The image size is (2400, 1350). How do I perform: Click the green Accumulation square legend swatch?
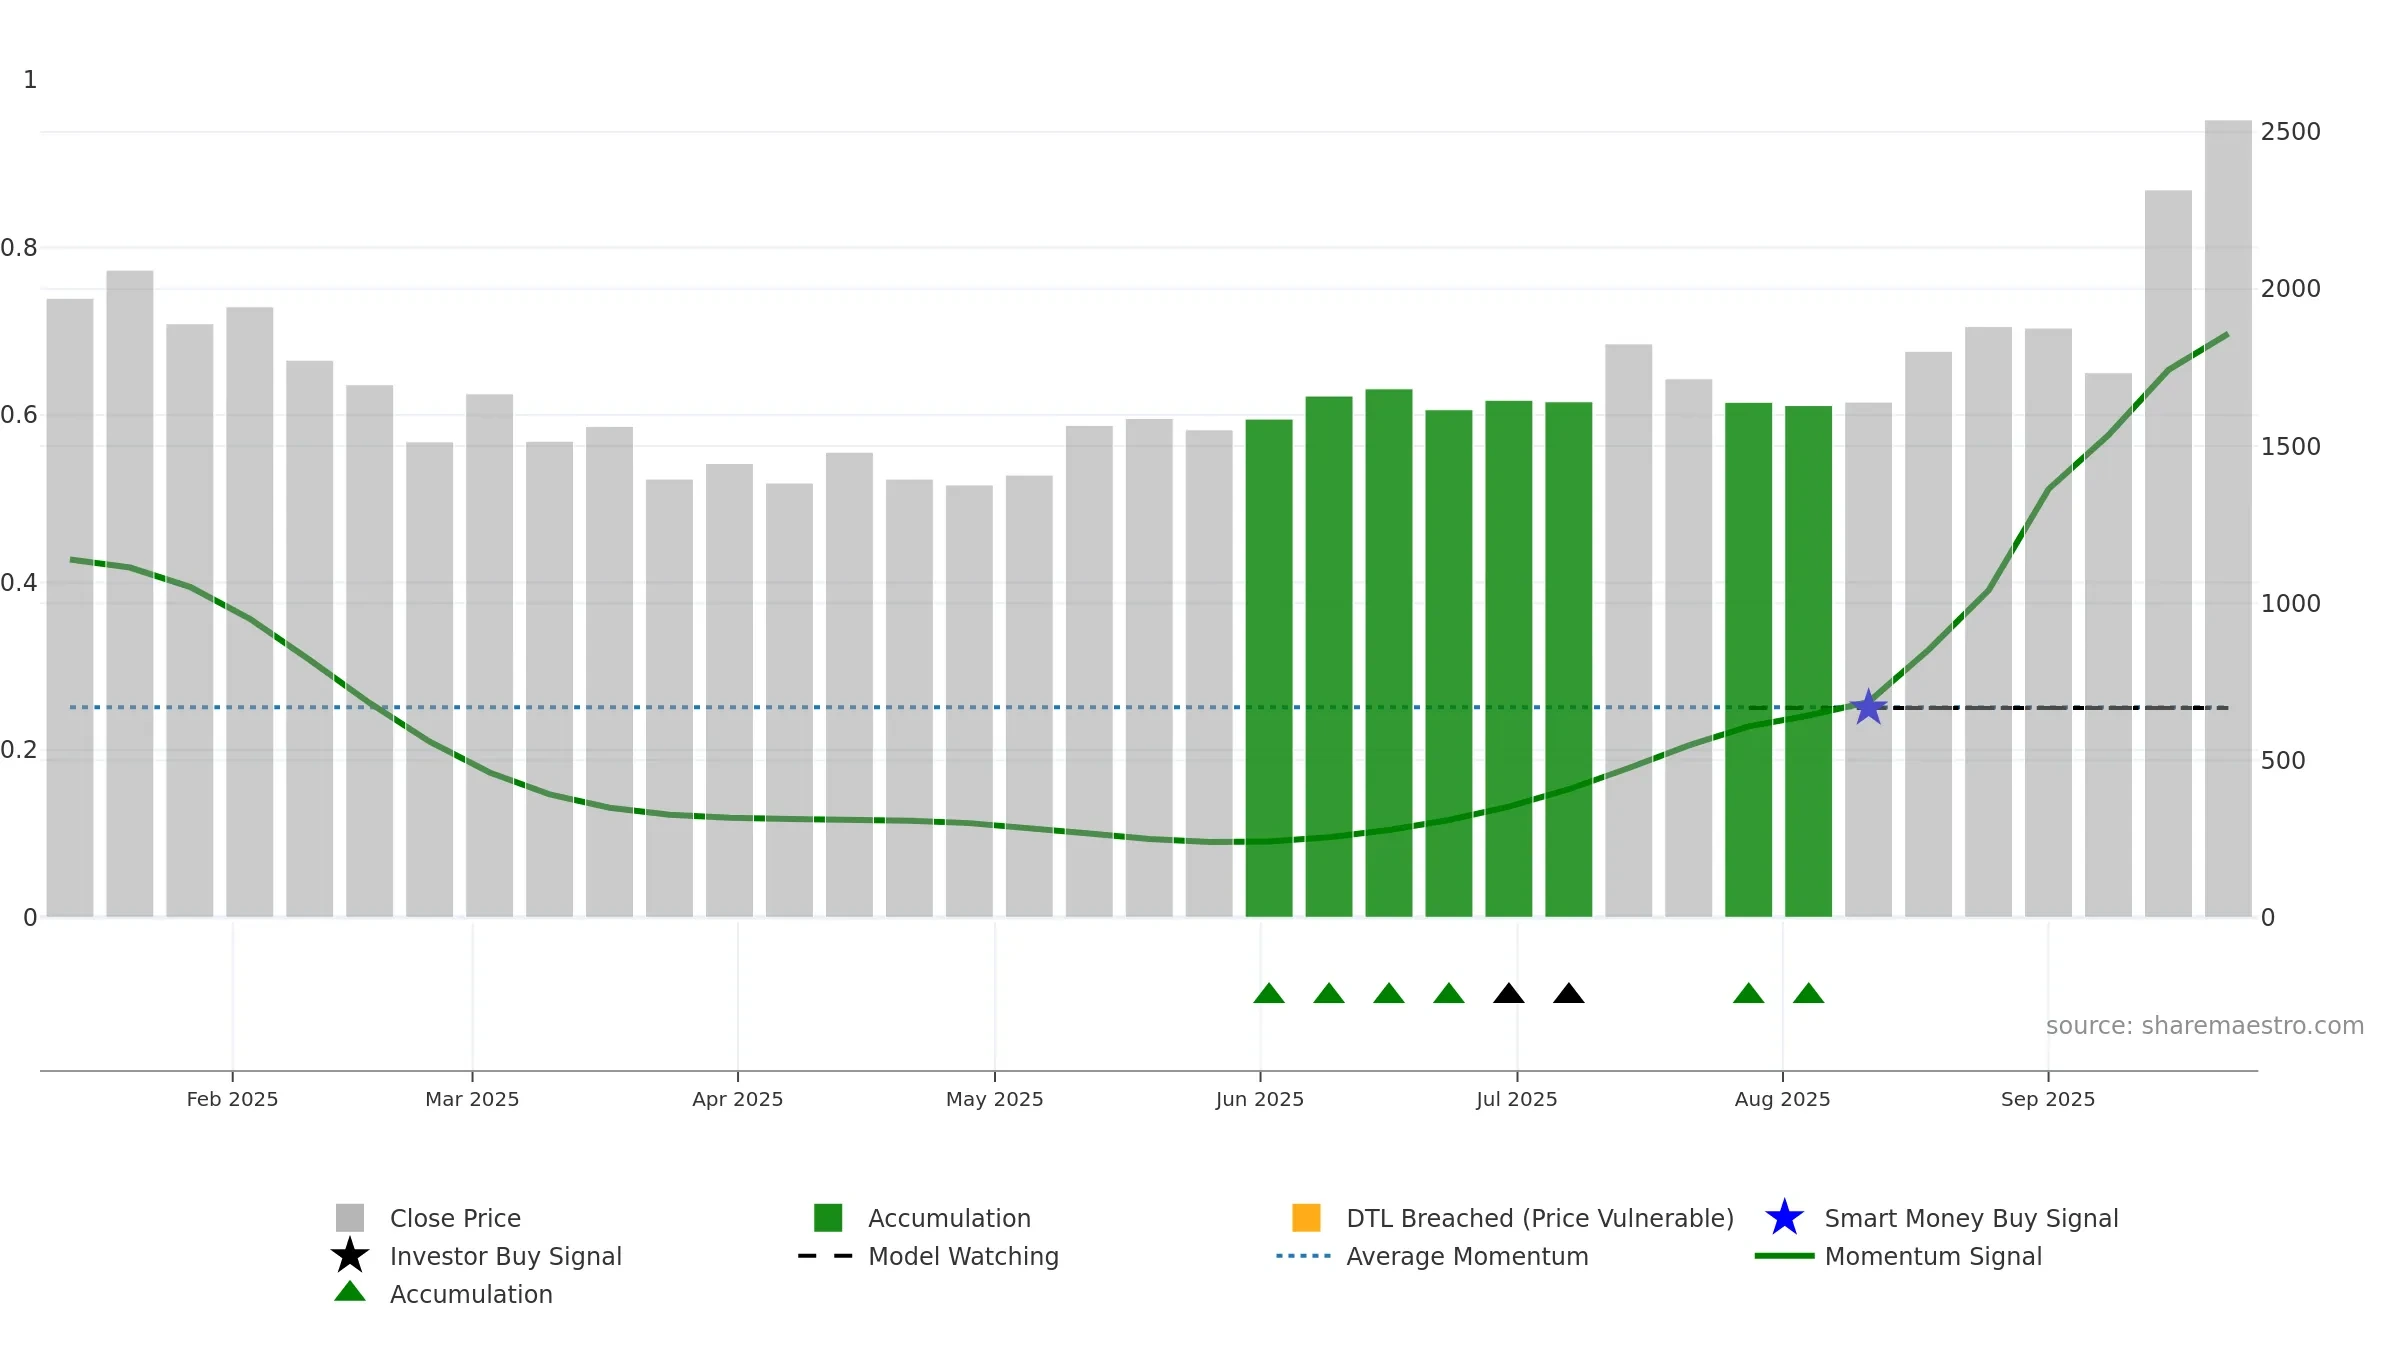tap(828, 1218)
